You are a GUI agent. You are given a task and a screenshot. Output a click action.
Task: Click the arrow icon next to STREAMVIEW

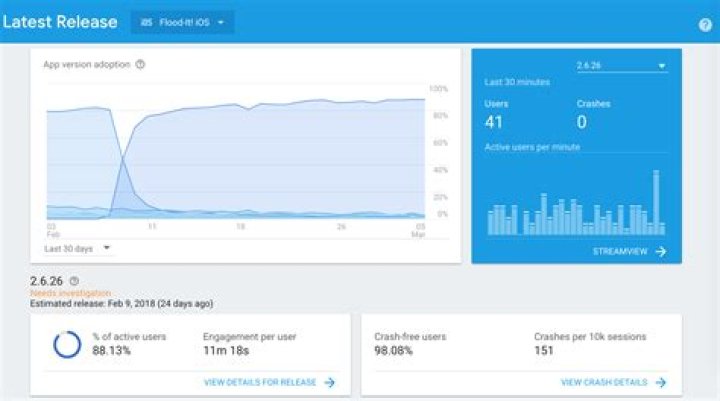point(661,252)
